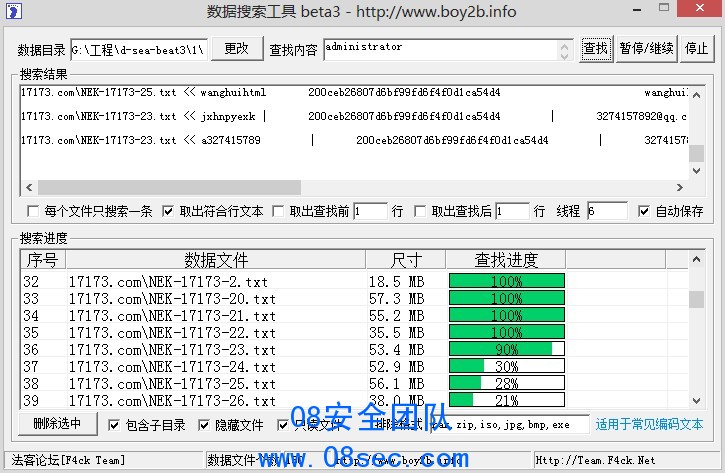Select row 34 NEK-17173-21.txt
The height and width of the screenshot is (473, 725).
pos(354,315)
